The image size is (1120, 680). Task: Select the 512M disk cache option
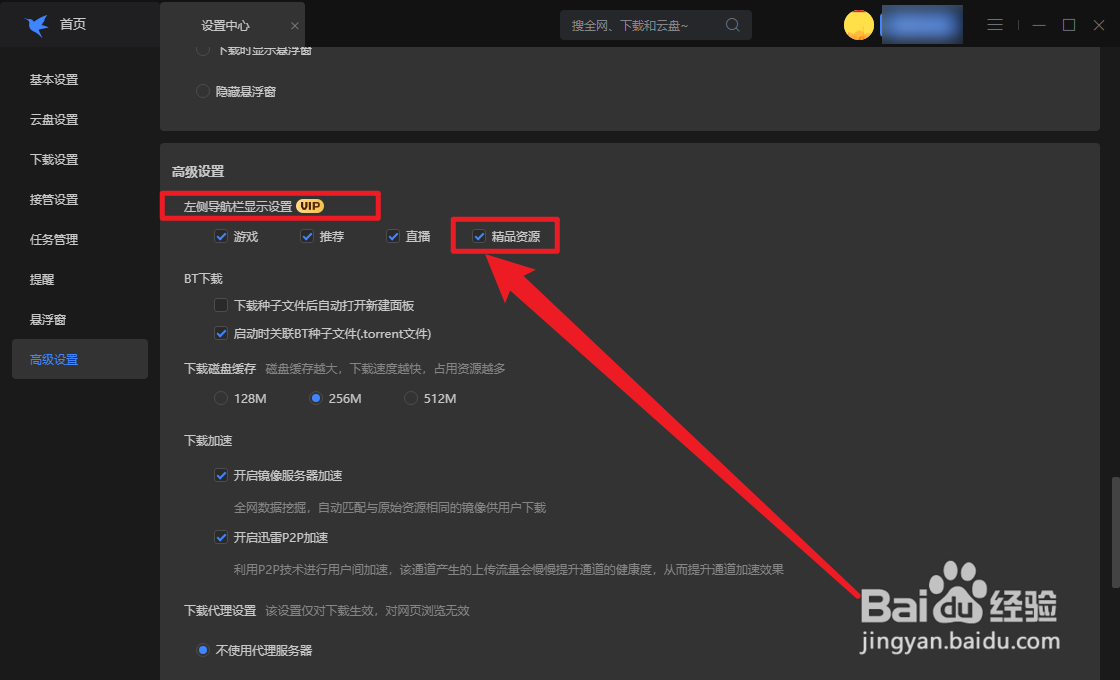tap(411, 397)
